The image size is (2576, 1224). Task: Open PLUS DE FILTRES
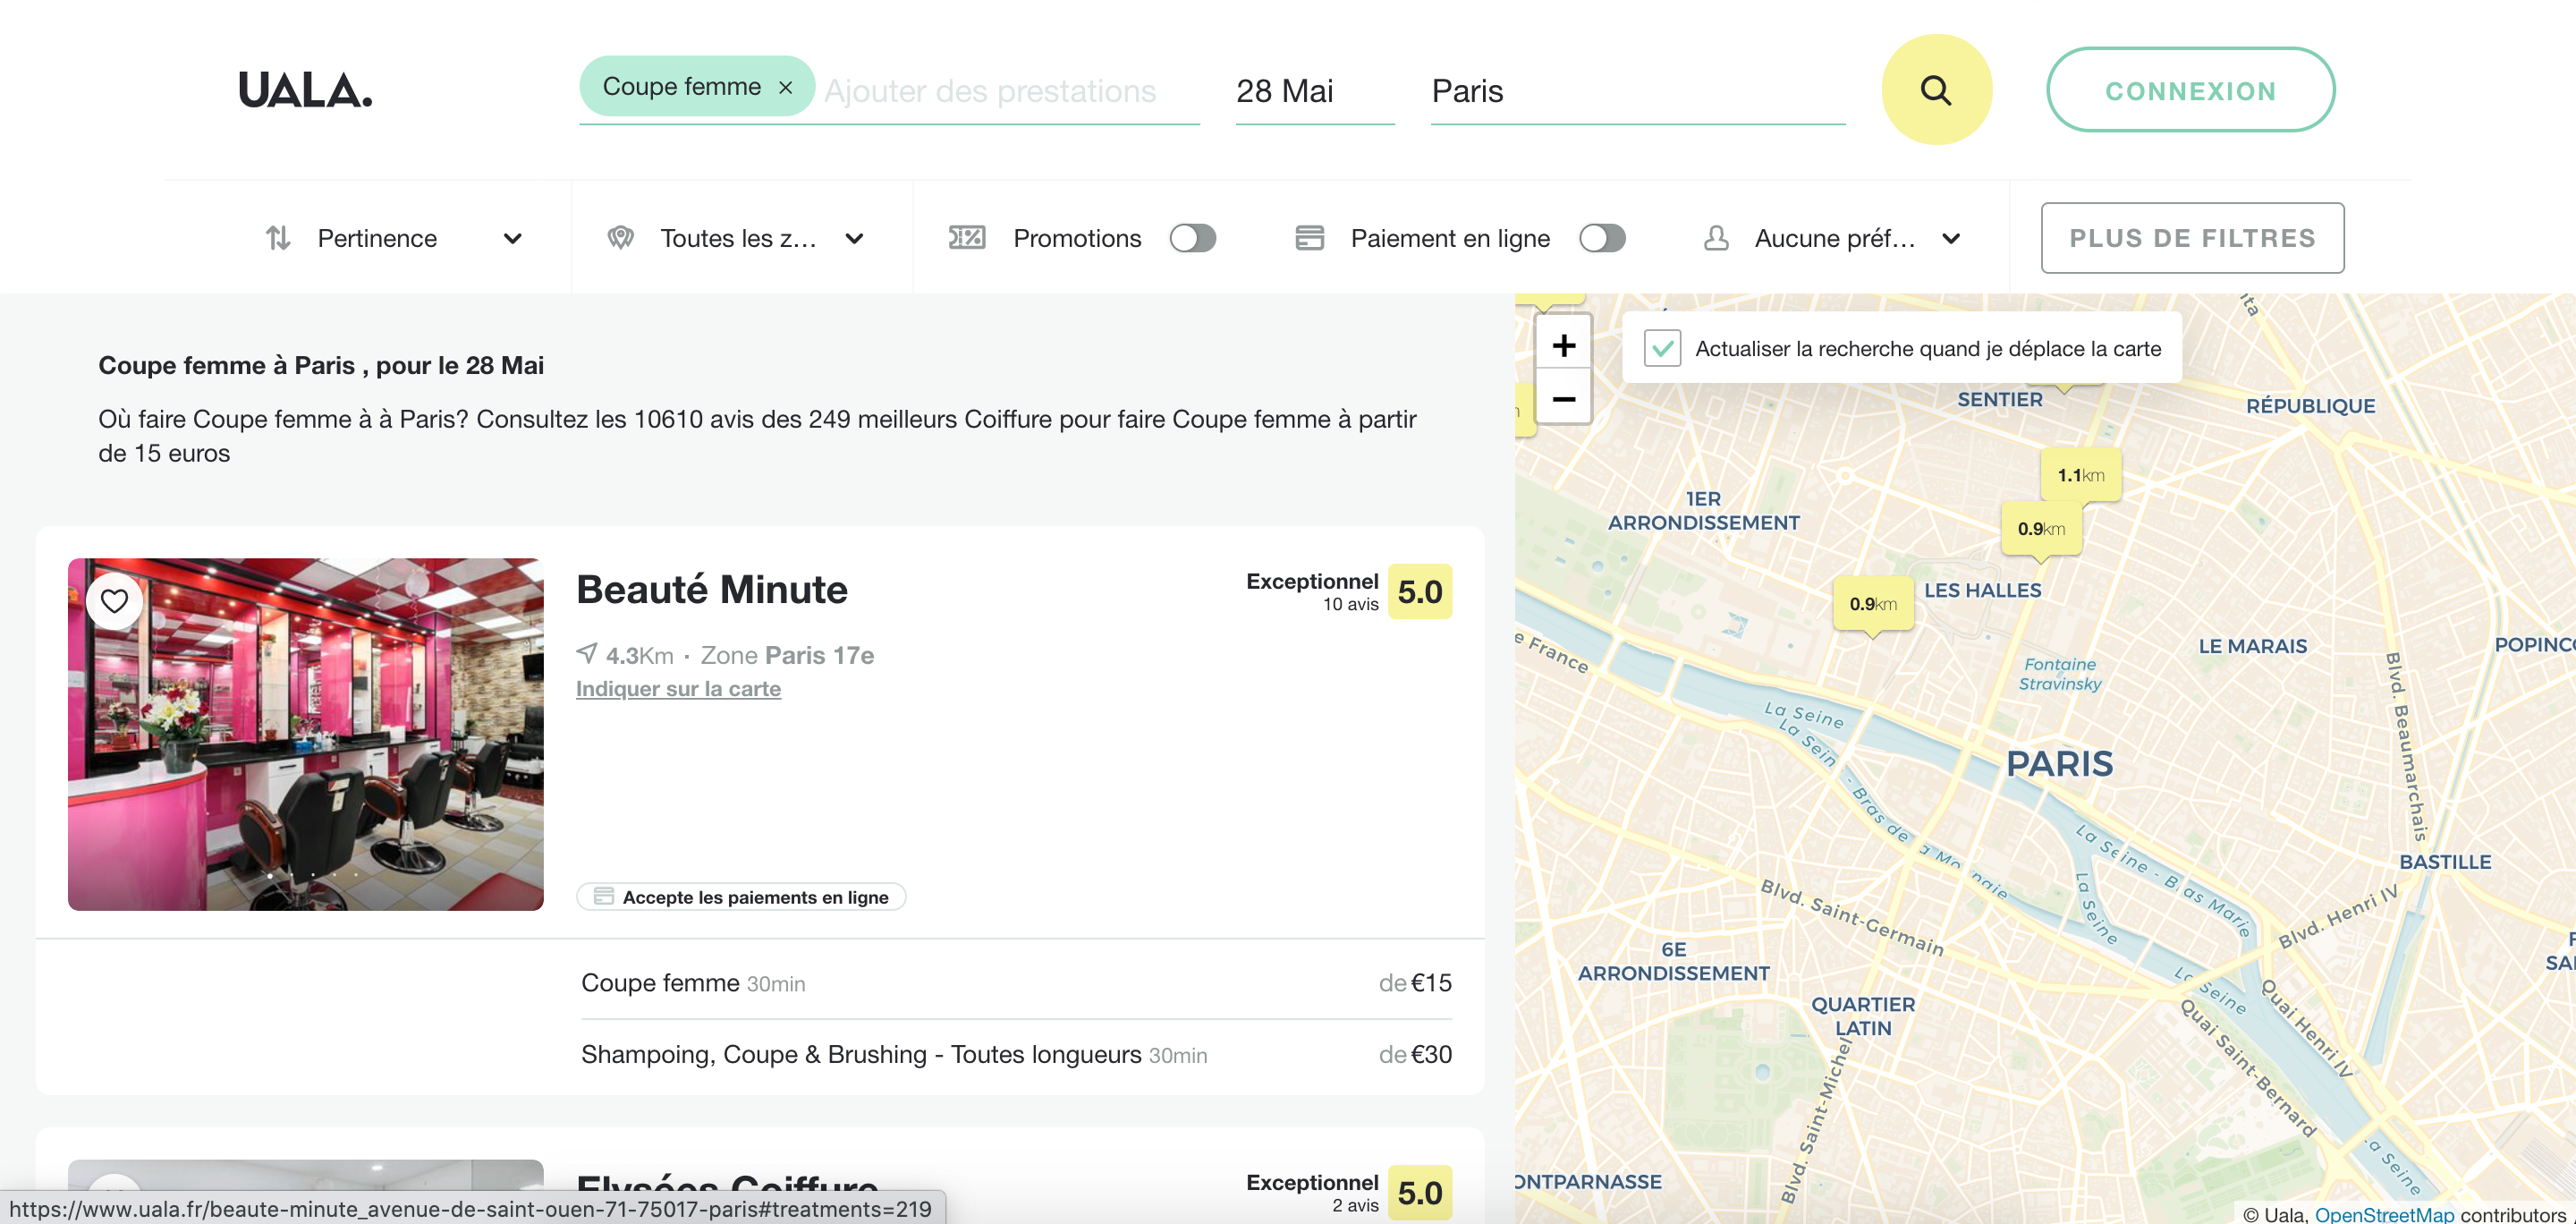pos(2192,238)
